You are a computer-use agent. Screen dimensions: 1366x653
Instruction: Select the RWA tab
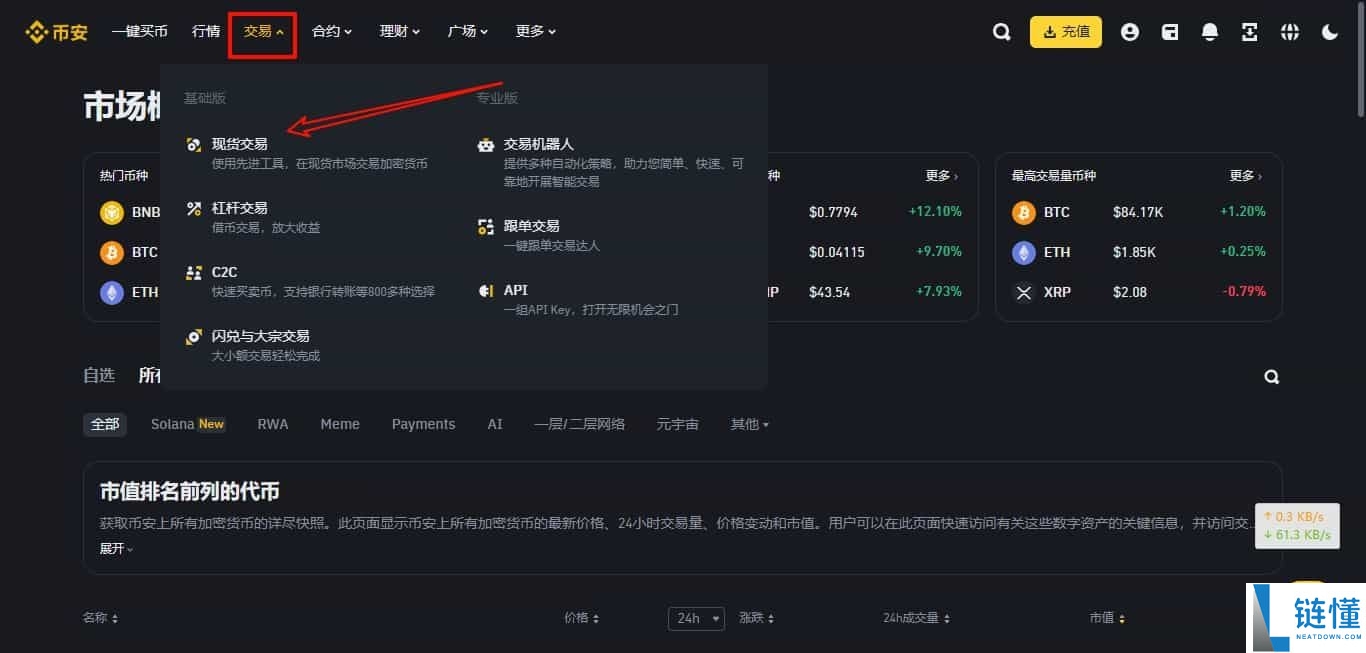273,424
